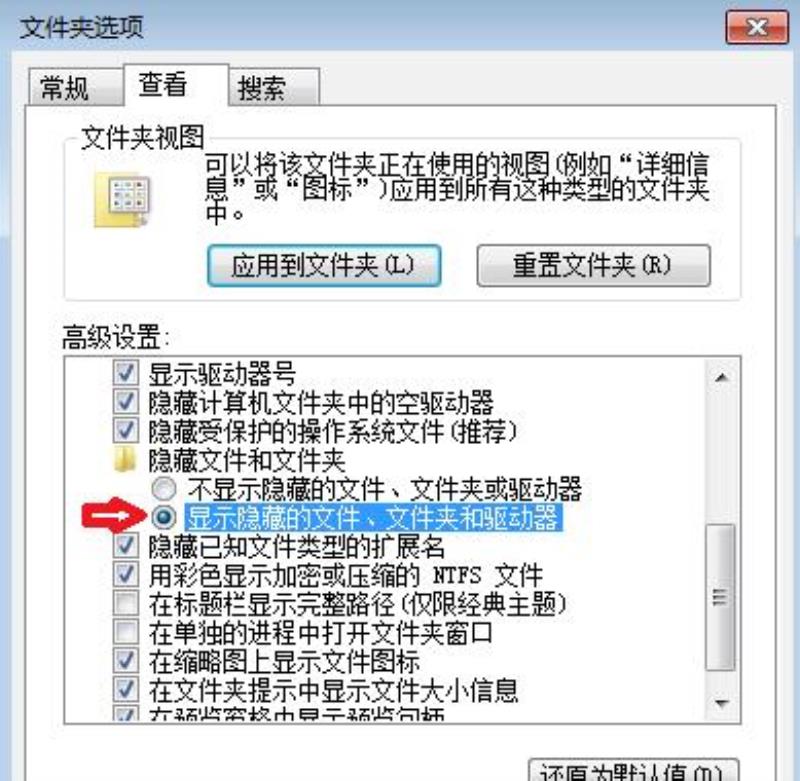Select 显示隐藏的文件、文件夹和驱动器 radio

164,517
